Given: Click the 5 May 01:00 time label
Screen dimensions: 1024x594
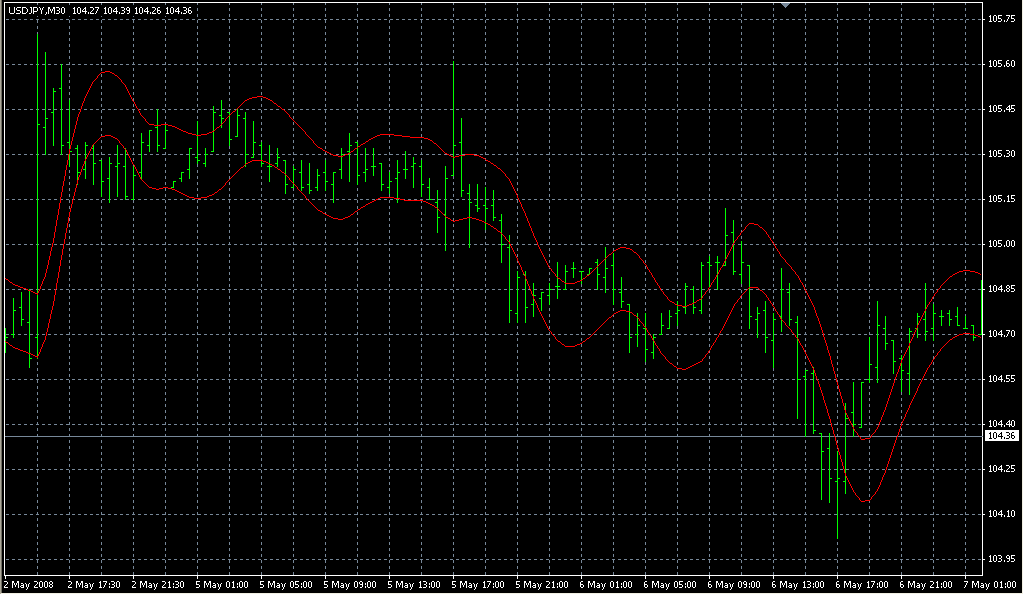Looking at the screenshot, I should point(222,583).
